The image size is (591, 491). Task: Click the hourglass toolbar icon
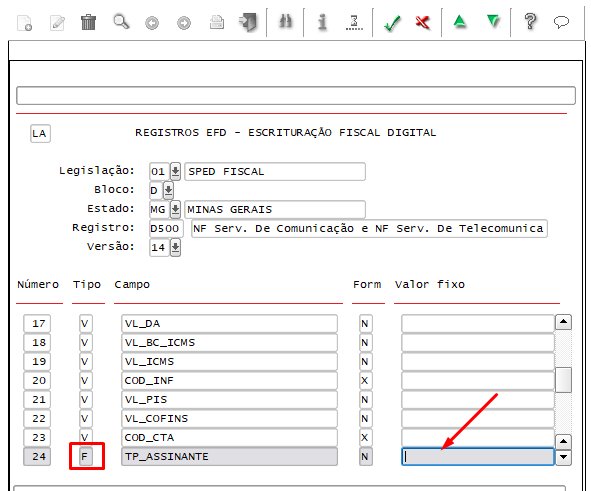click(354, 22)
